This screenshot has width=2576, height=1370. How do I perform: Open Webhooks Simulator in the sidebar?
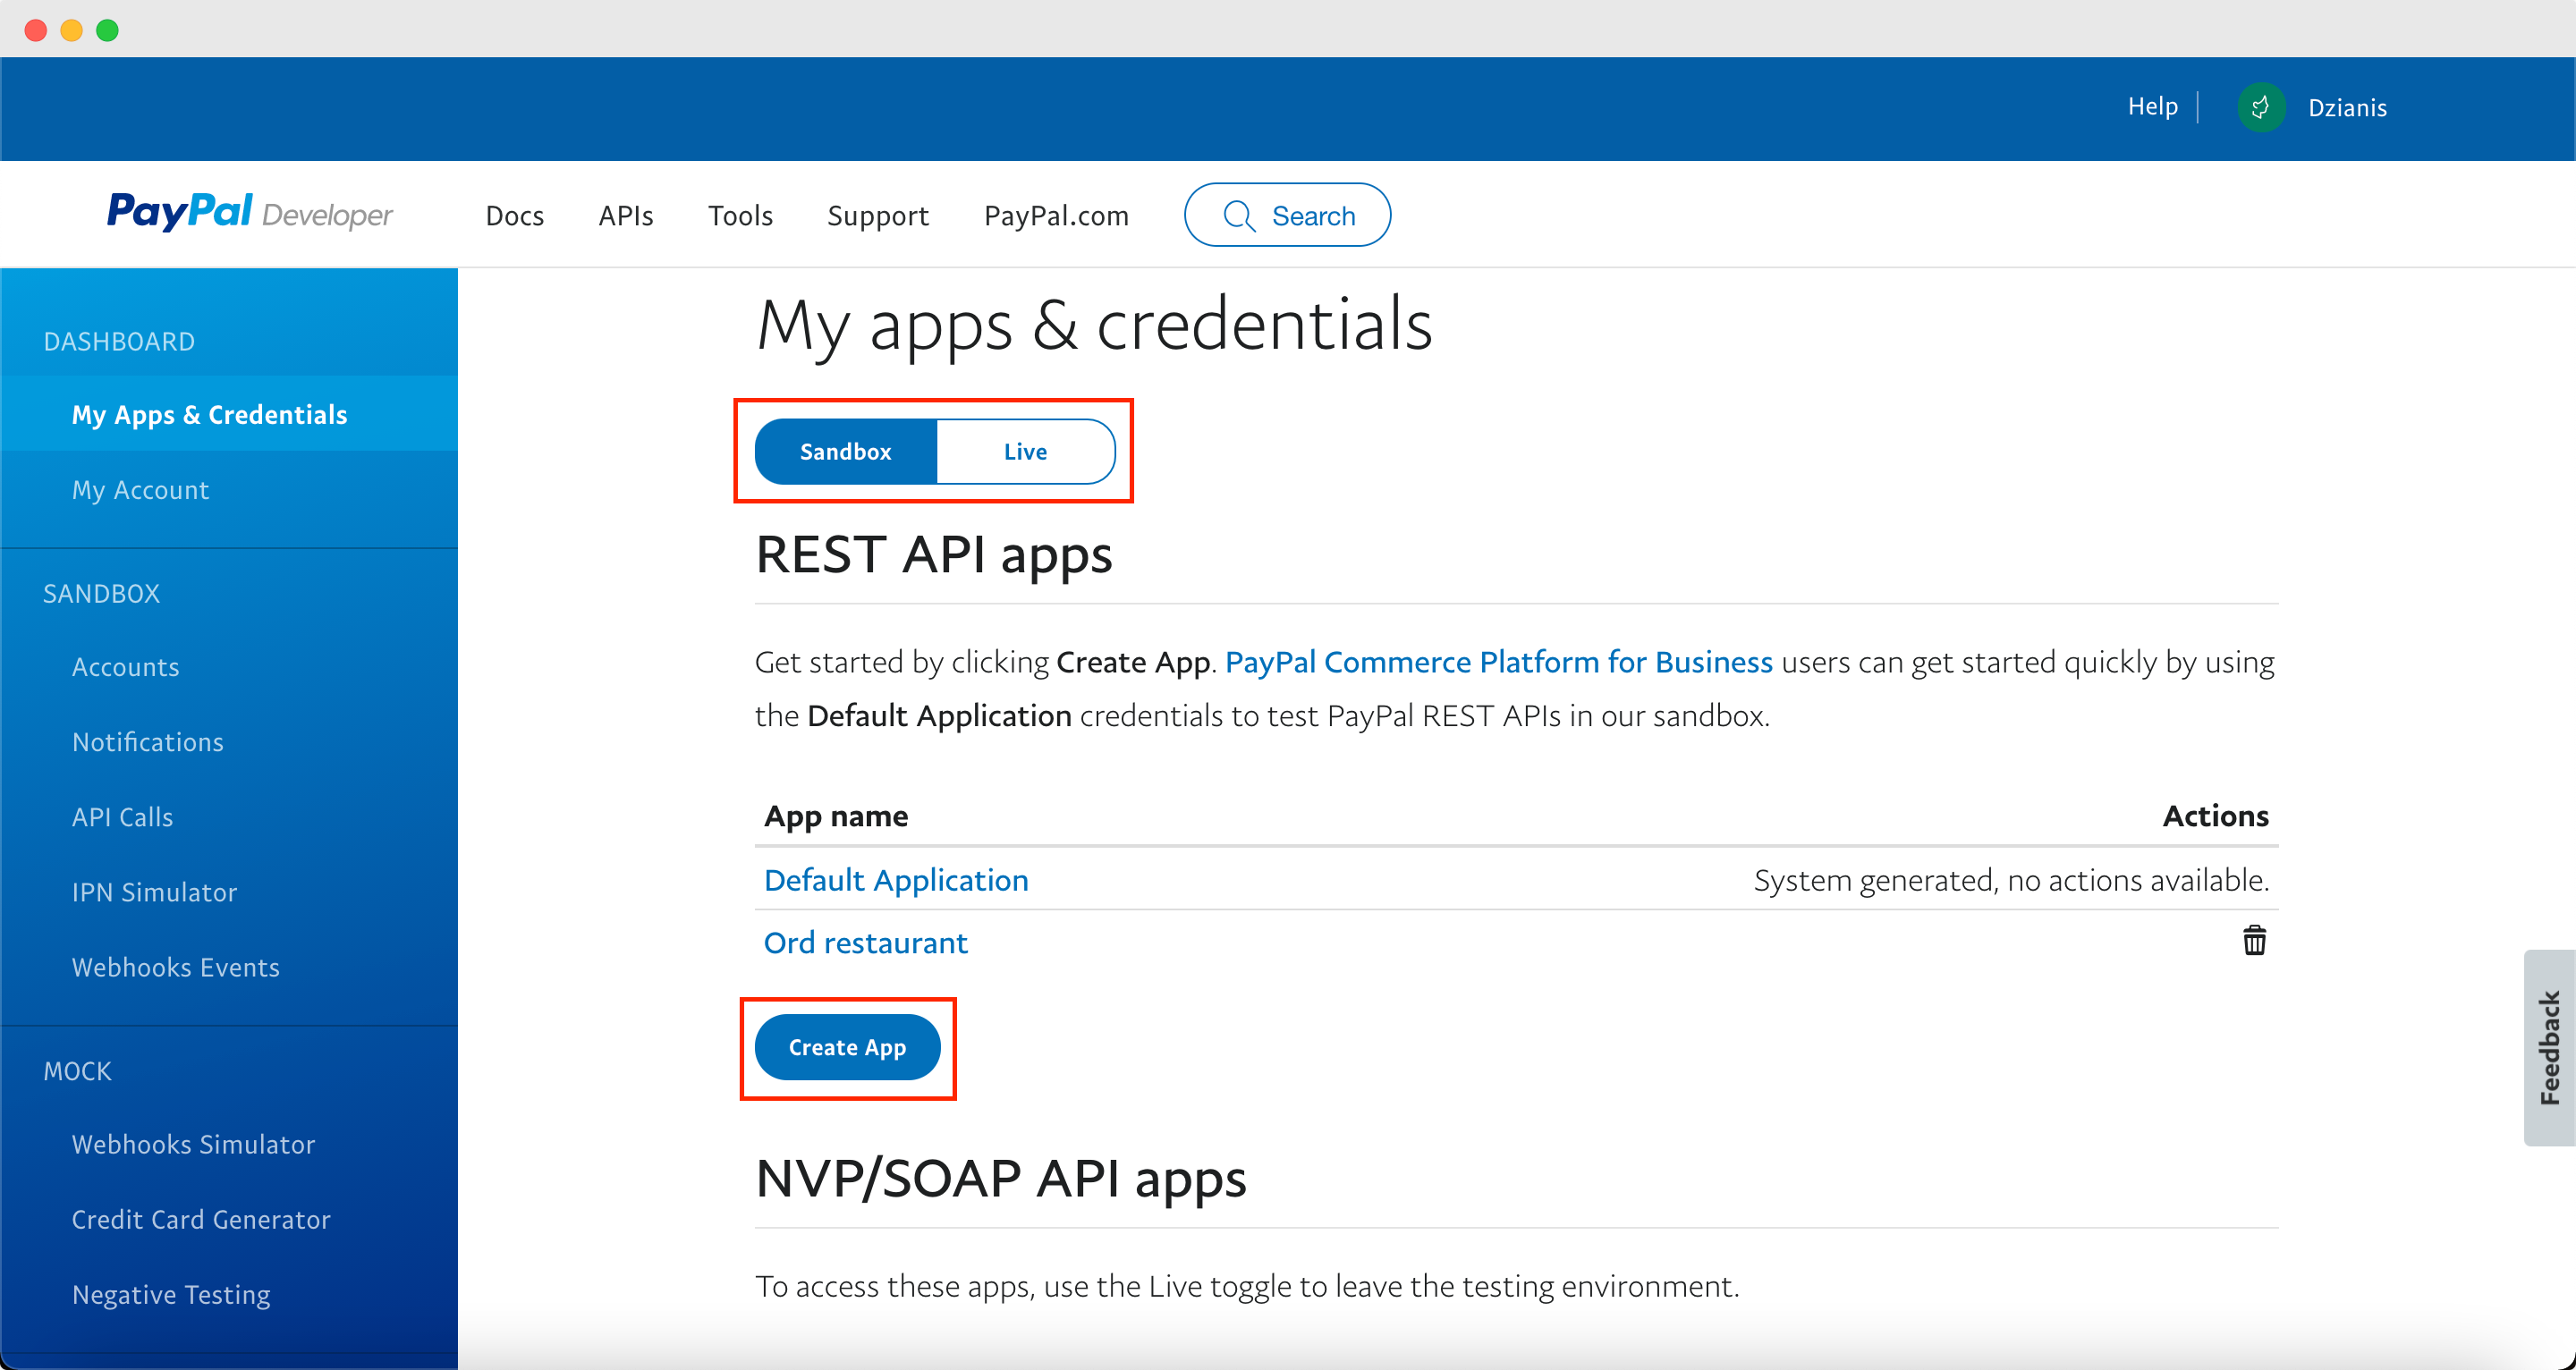click(x=194, y=1144)
